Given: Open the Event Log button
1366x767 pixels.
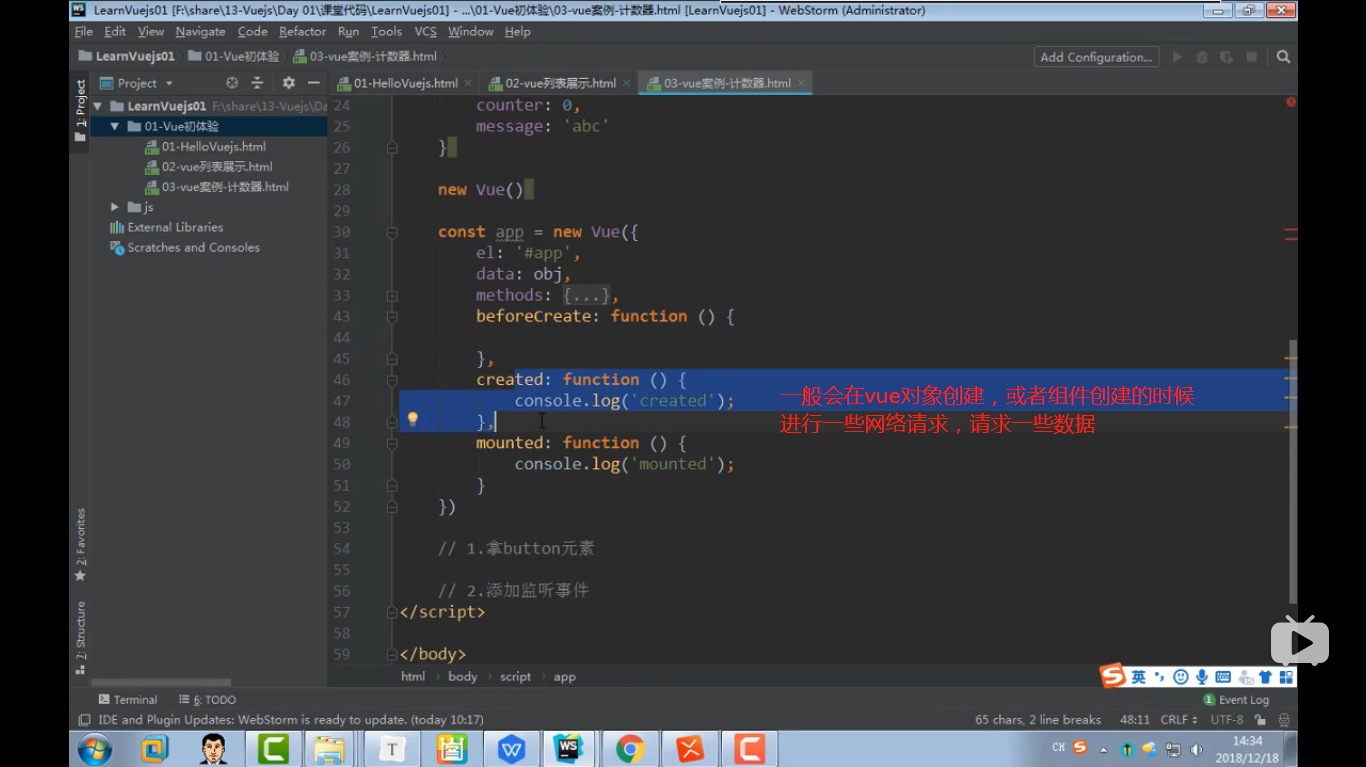Looking at the screenshot, I should click(1236, 700).
